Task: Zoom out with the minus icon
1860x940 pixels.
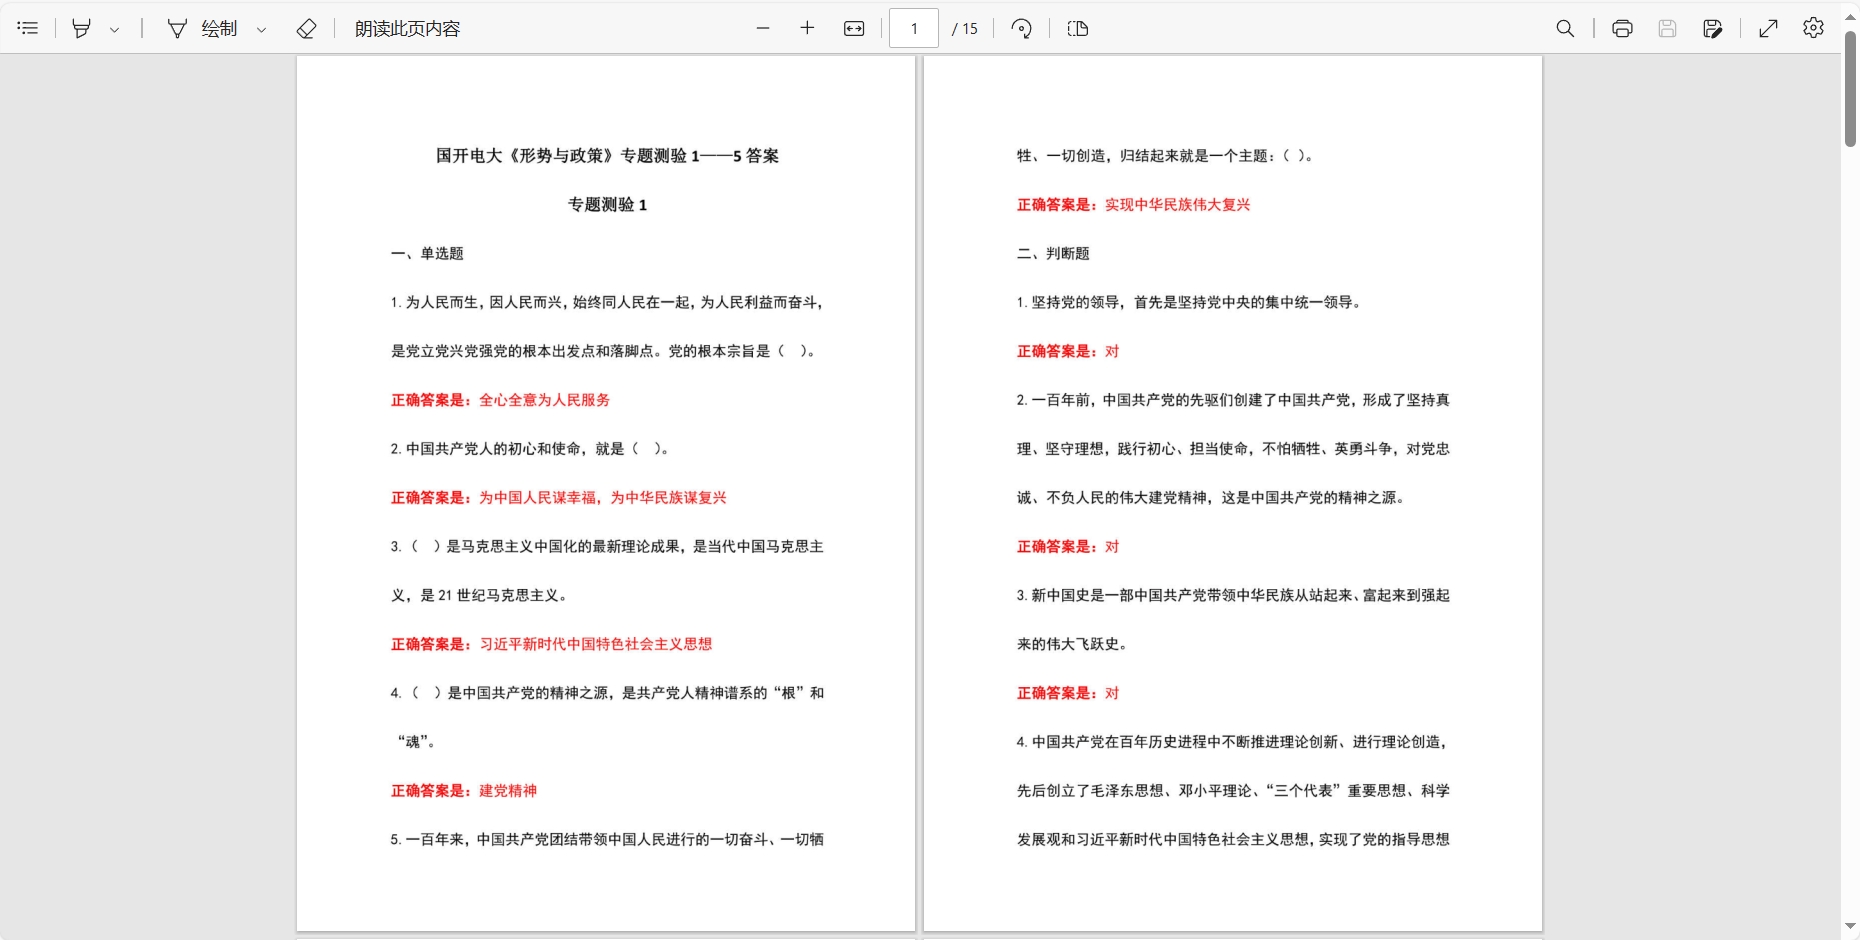Action: pyautogui.click(x=763, y=28)
